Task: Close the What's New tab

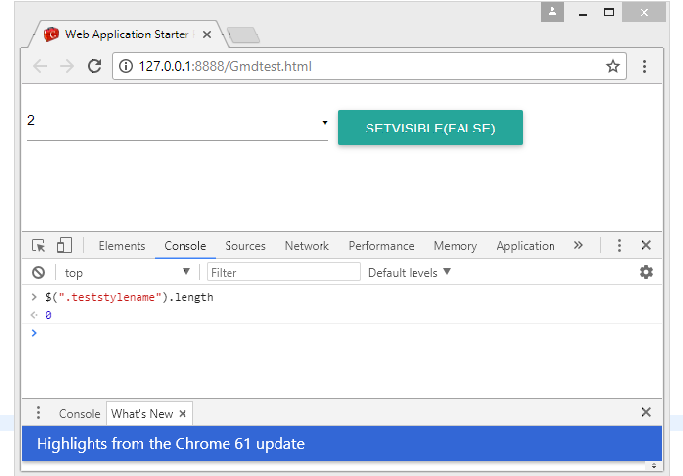Action: tap(183, 414)
